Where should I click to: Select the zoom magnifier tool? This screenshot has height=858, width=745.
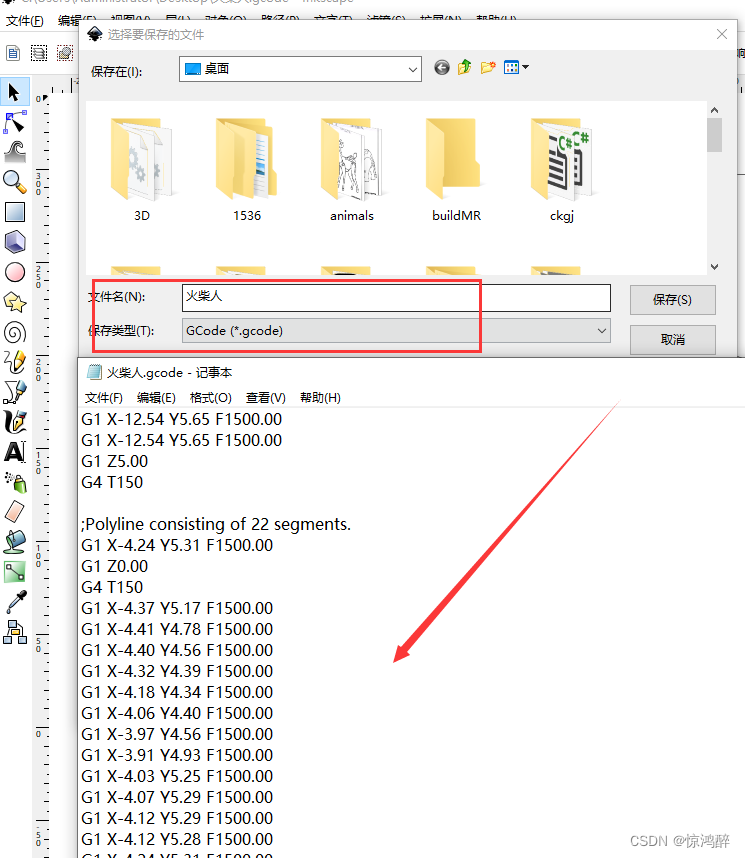(x=15, y=182)
